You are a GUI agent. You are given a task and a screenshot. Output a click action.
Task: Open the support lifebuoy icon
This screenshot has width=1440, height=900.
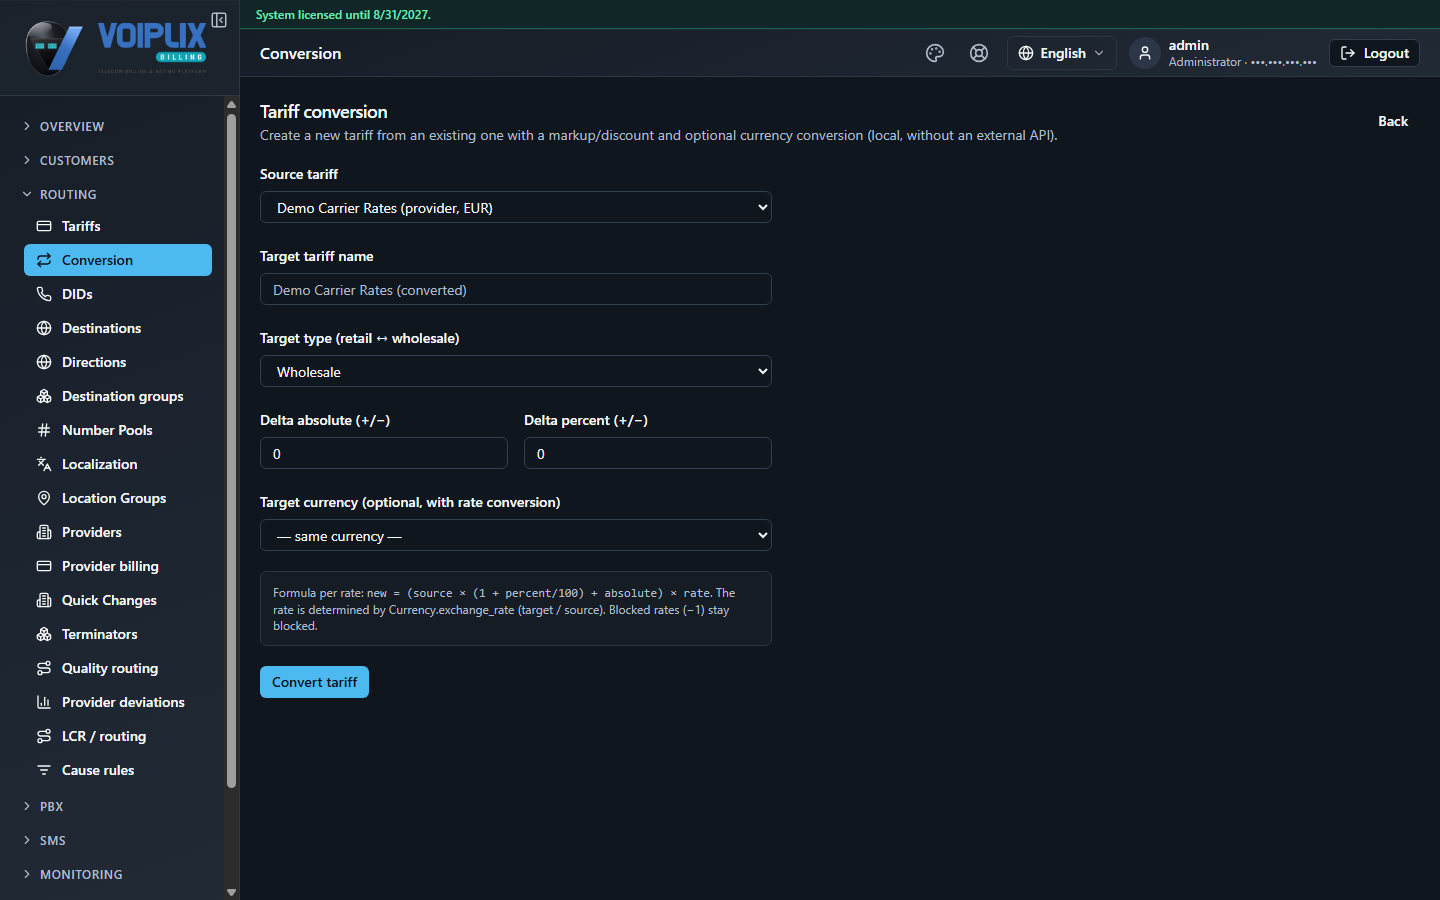tap(979, 53)
